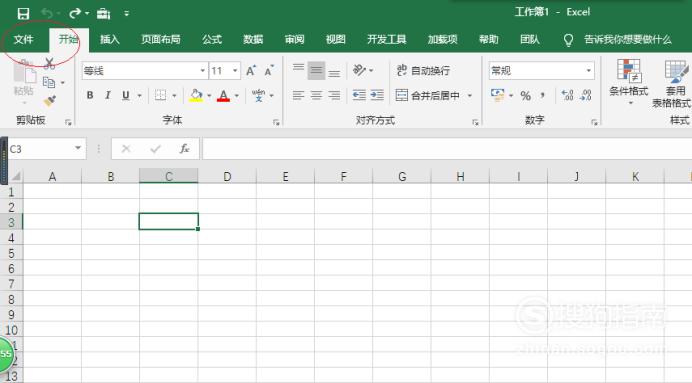The width and height of the screenshot is (692, 383).
Task: Open 条件格式 conditional formatting
Action: pos(628,82)
